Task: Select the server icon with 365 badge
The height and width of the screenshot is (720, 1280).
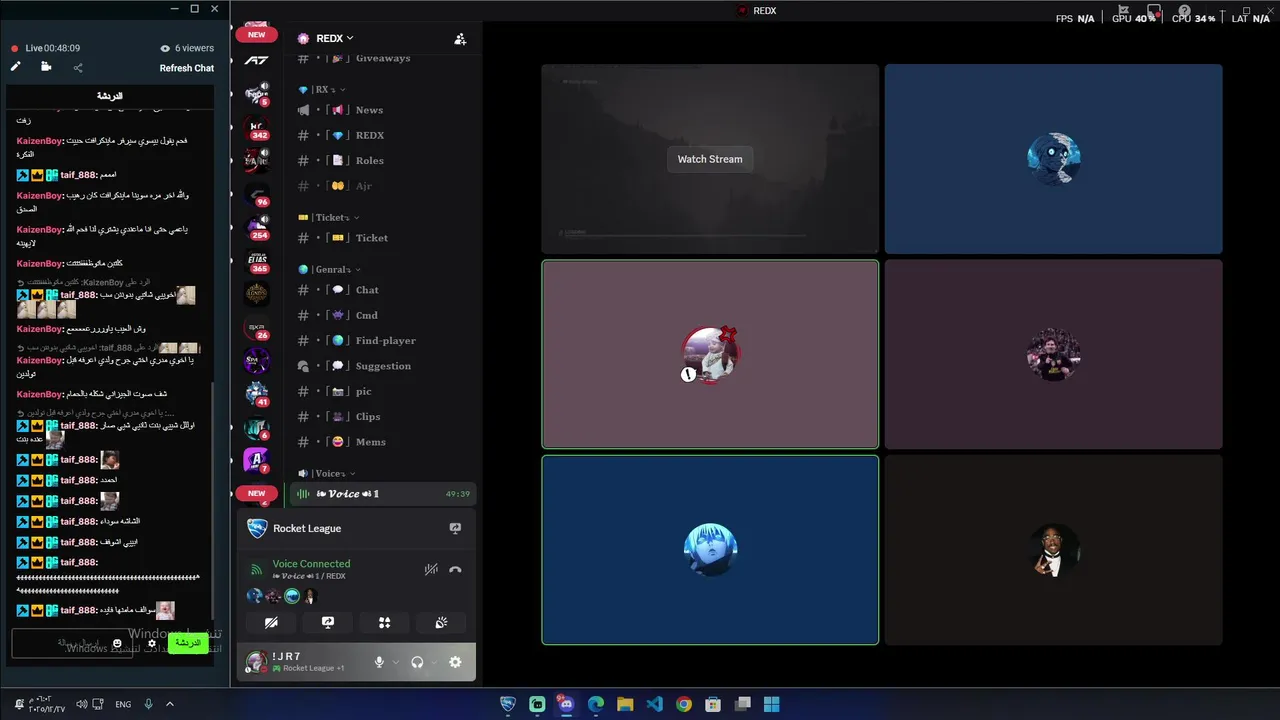Action: (257, 261)
